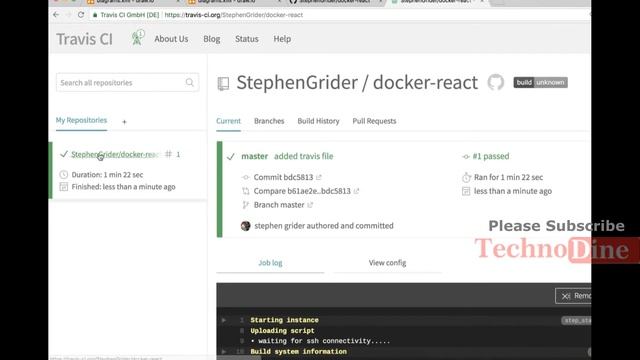Expand the Build system information fold
The image size is (640, 360).
(223, 351)
